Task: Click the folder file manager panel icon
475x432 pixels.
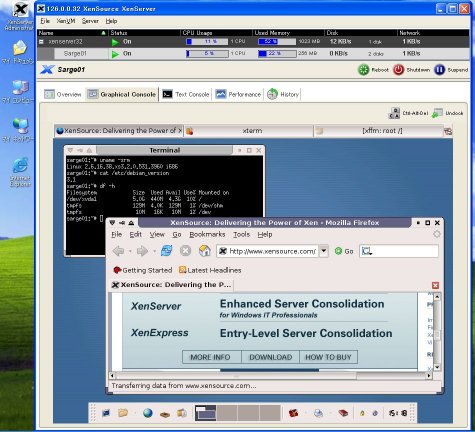Action: click(x=123, y=413)
